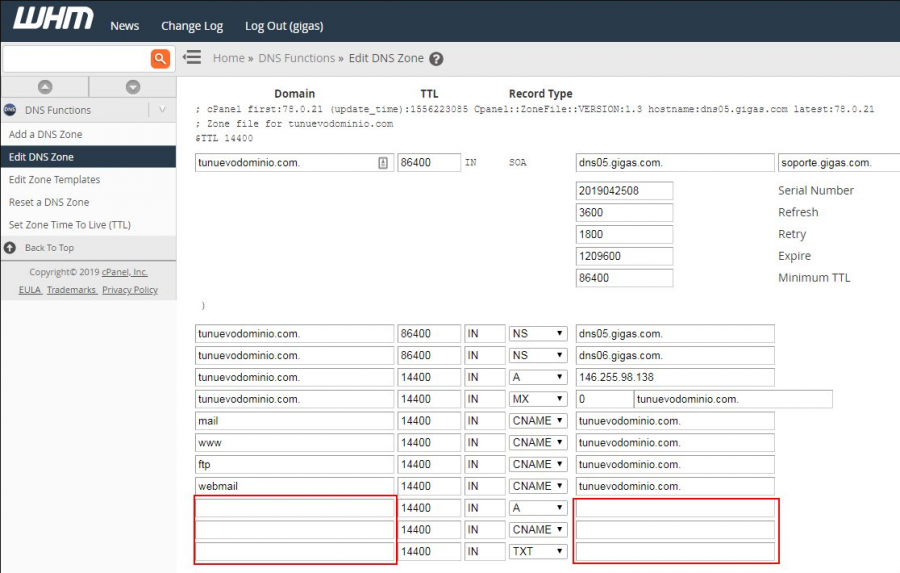Image resolution: width=900 pixels, height=573 pixels.
Task: Click the Serial Number input field
Action: pos(624,191)
